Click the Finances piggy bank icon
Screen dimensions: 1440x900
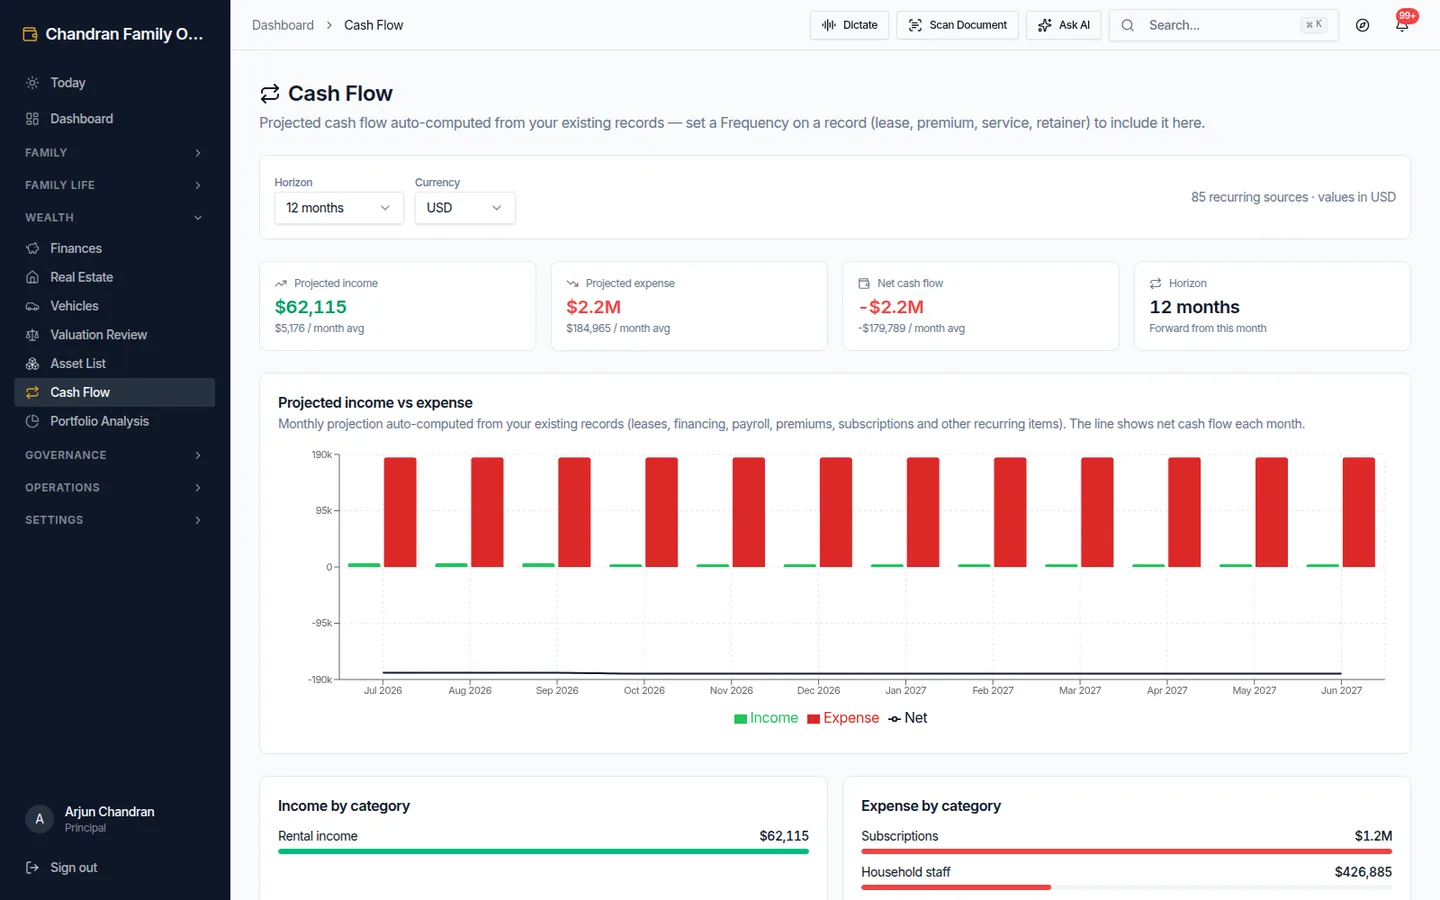tap(32, 248)
